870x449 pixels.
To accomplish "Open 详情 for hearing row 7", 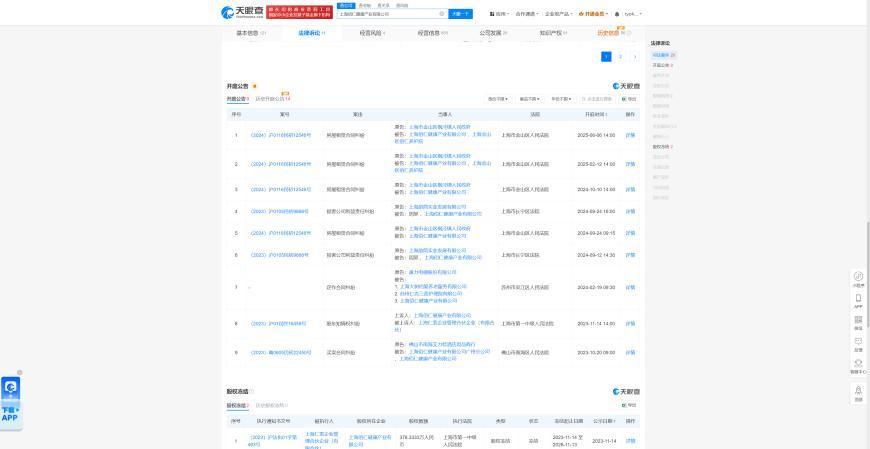I will [x=630, y=287].
